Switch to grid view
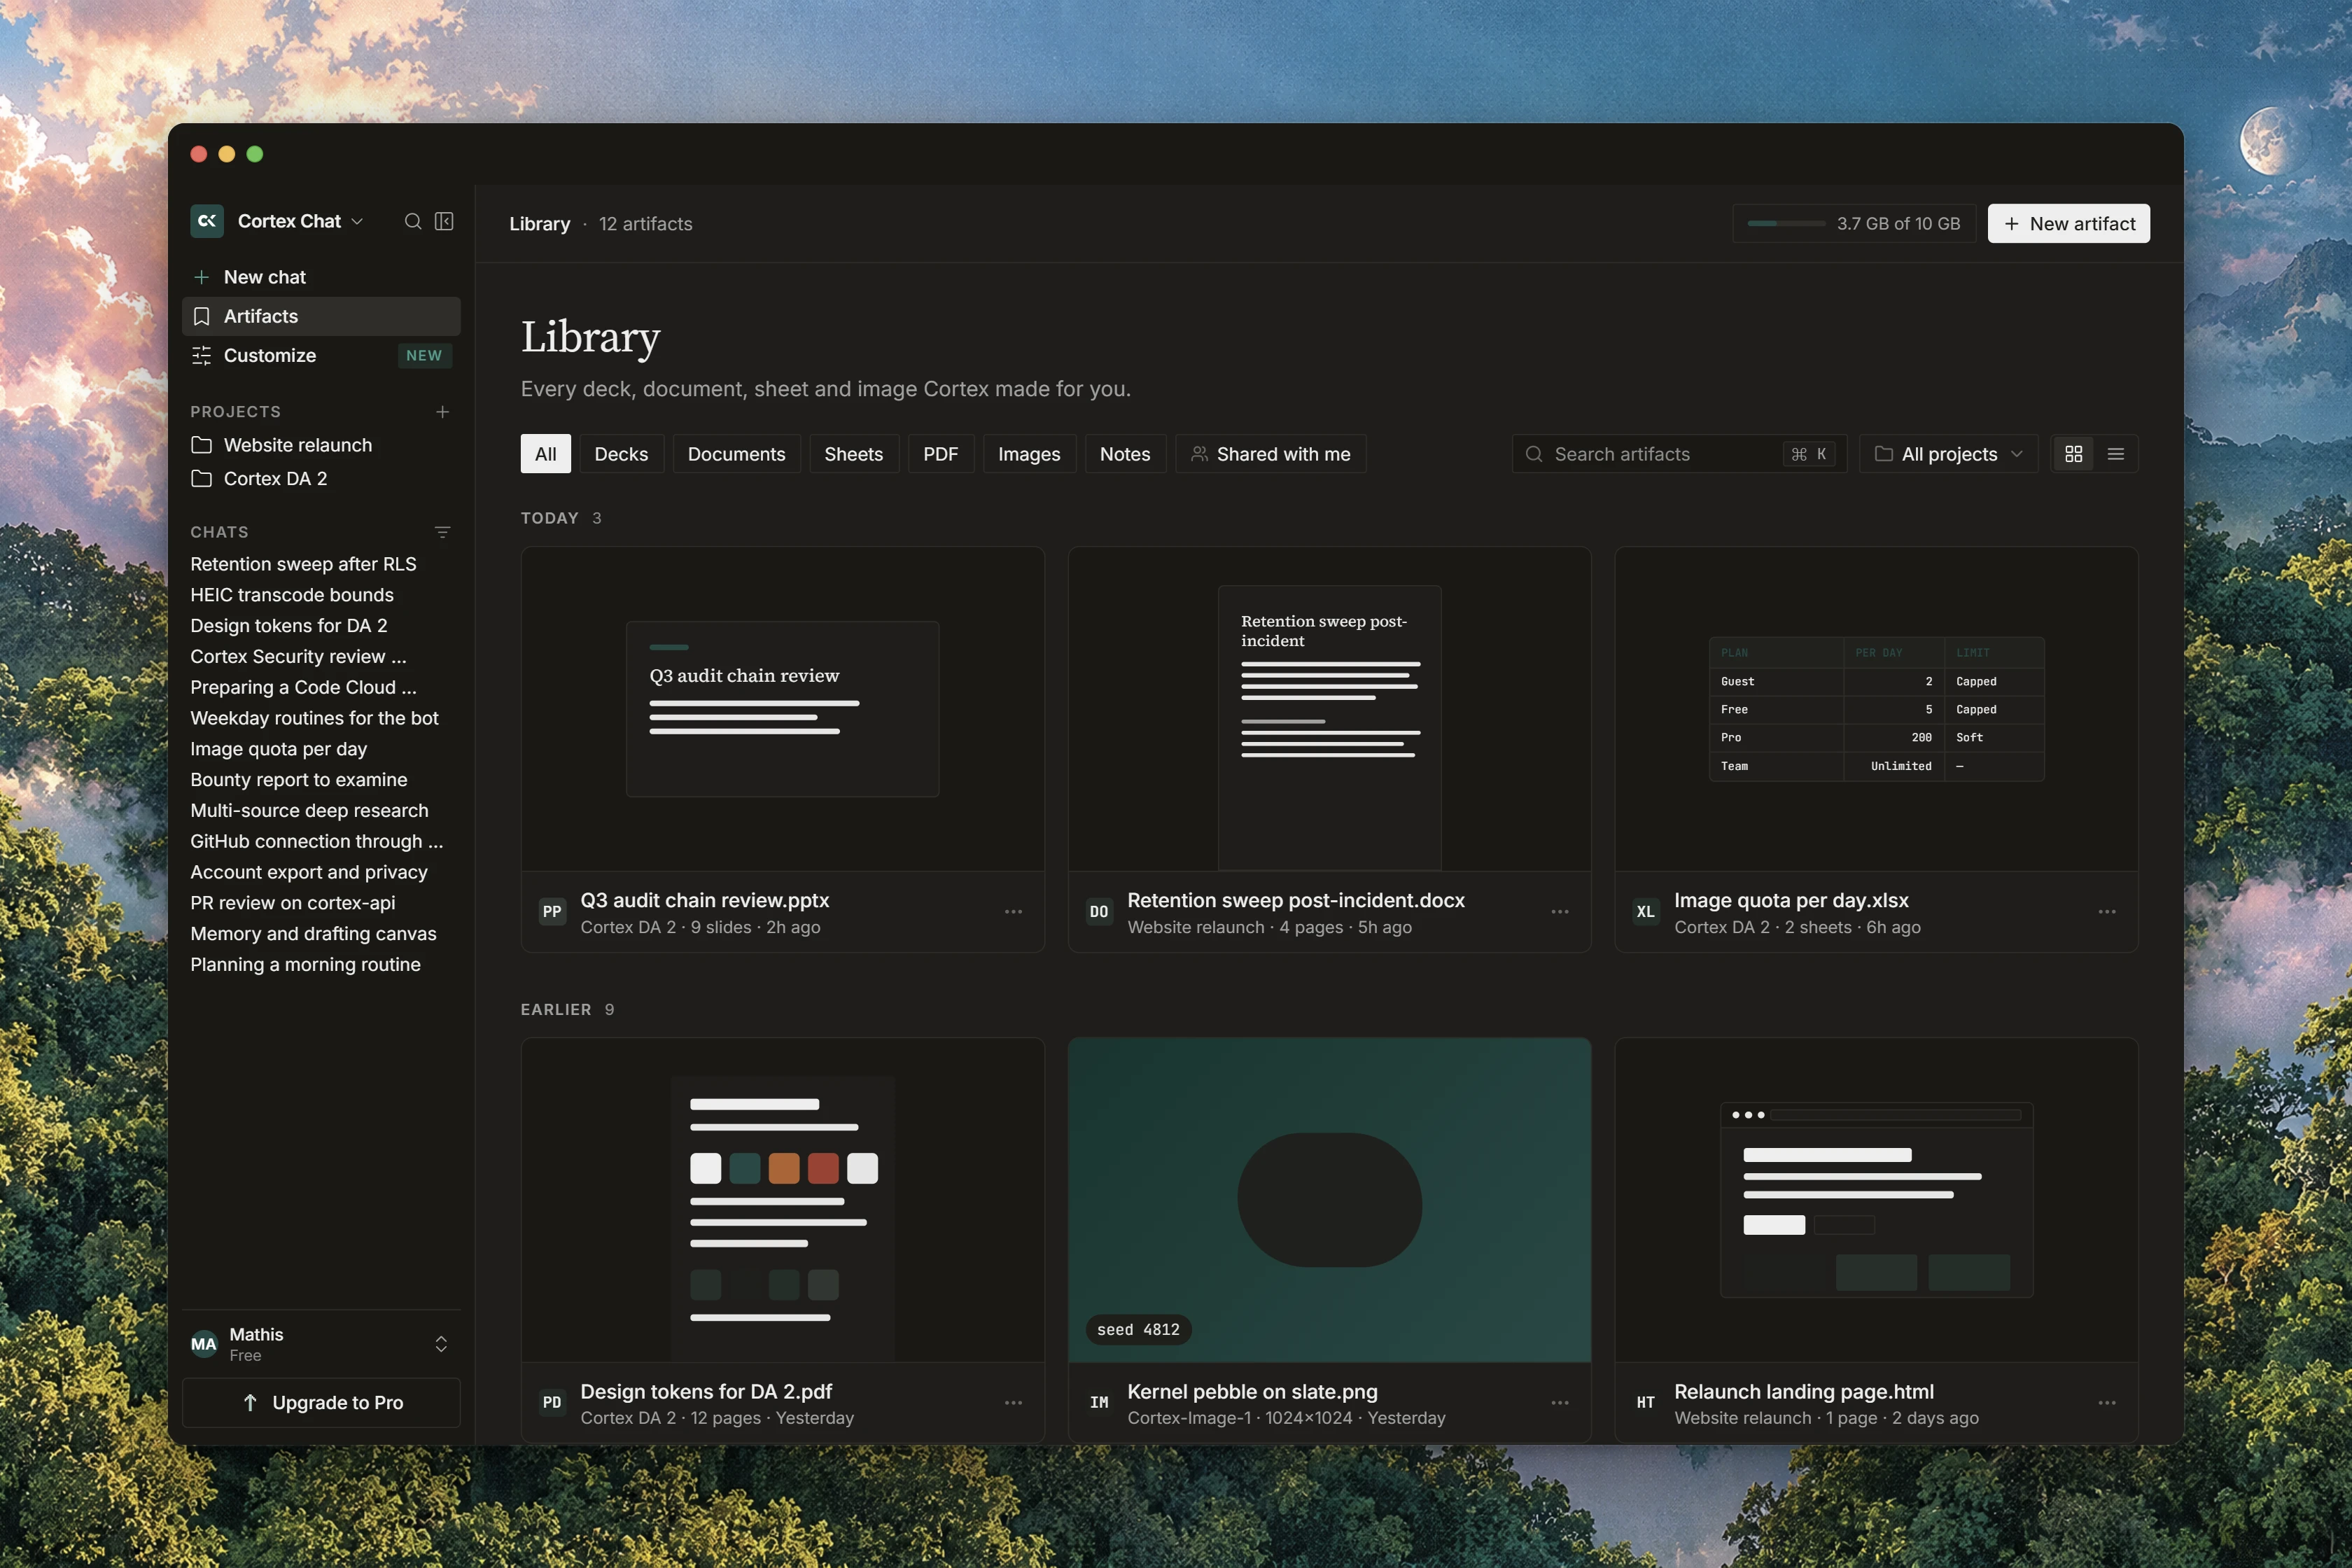The image size is (2352, 1568). 2074,454
